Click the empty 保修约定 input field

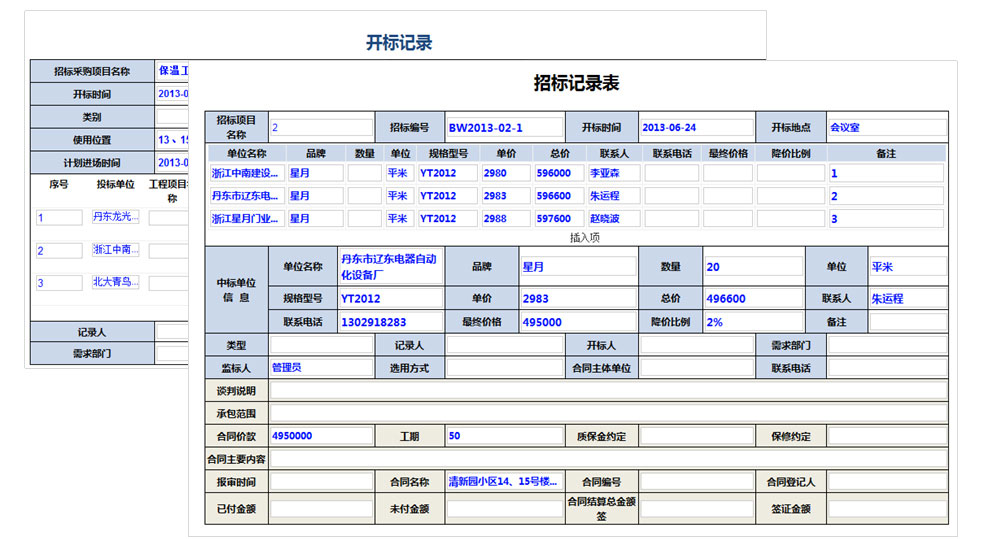887,436
